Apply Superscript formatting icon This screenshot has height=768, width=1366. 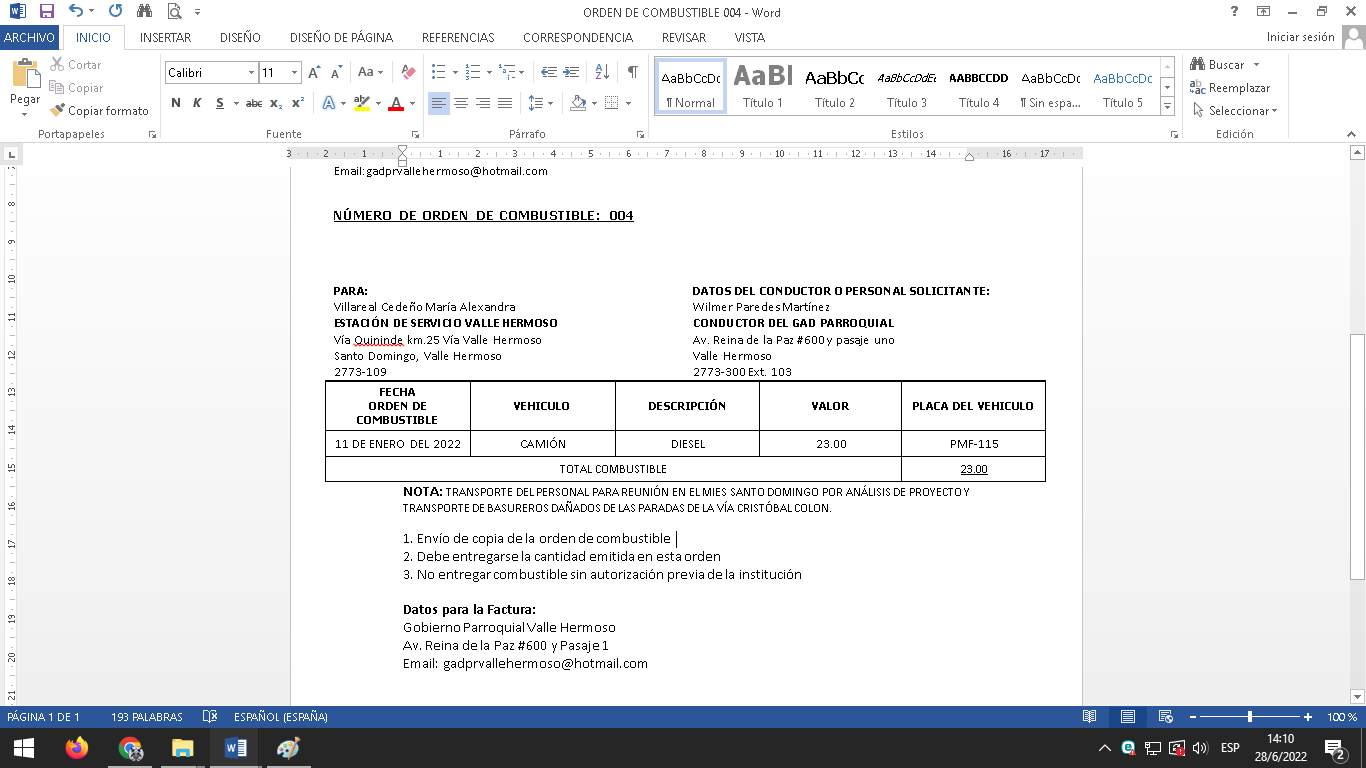click(298, 103)
